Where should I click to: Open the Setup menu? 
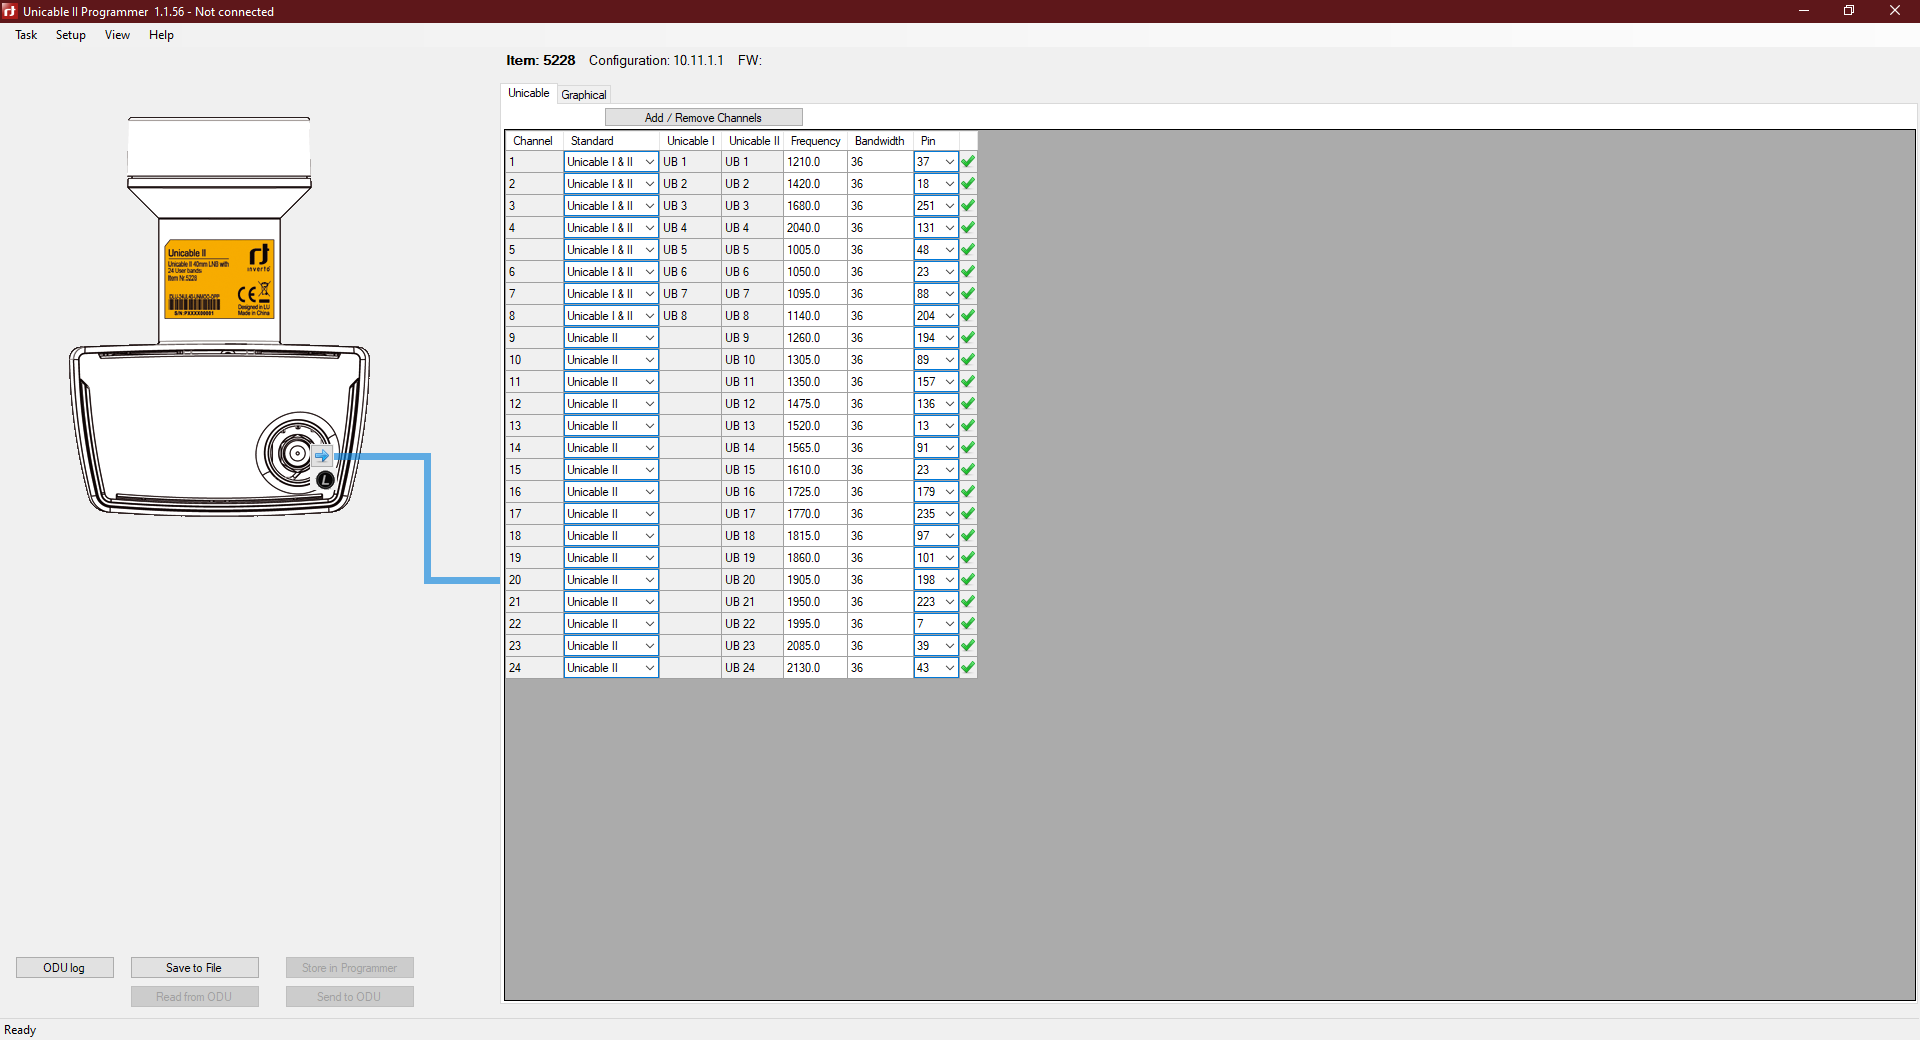70,35
